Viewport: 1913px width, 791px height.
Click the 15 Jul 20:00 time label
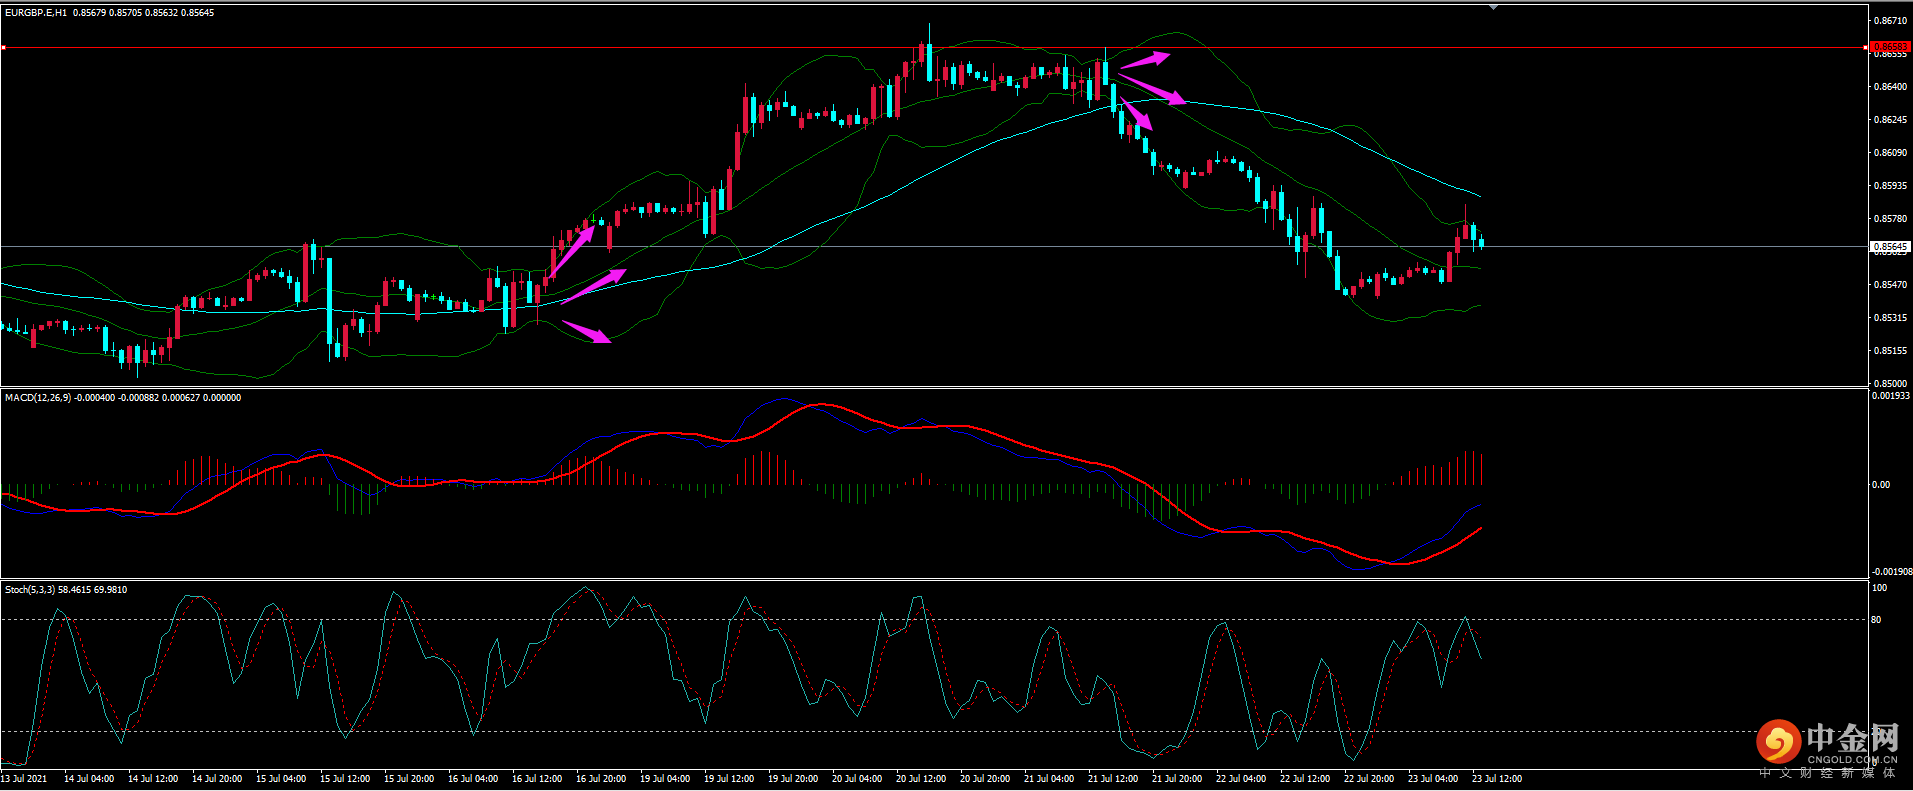(x=409, y=779)
